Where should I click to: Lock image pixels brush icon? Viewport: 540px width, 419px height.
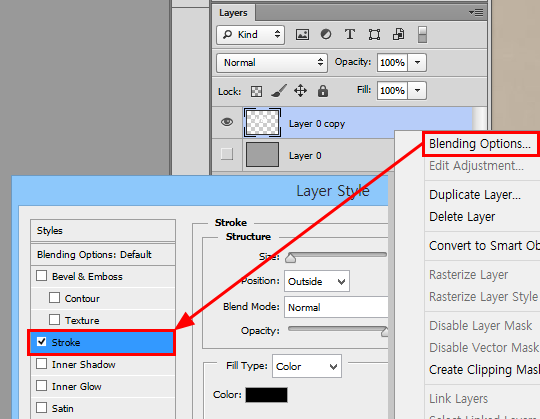(x=279, y=91)
